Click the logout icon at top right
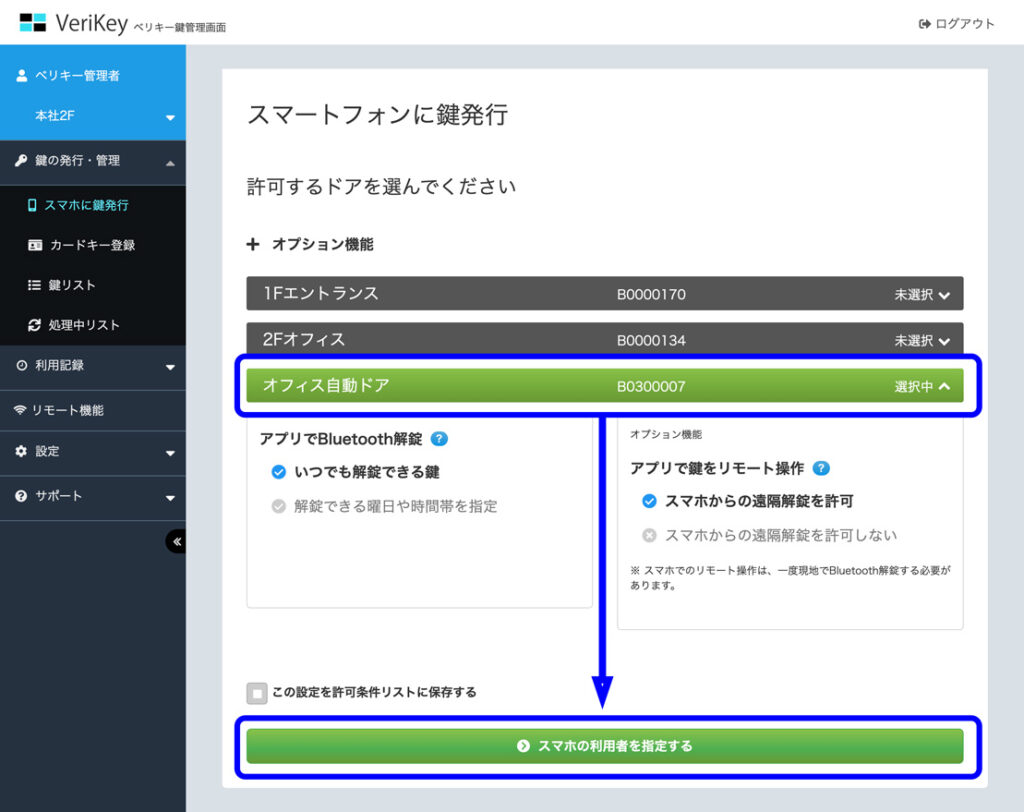 (924, 24)
